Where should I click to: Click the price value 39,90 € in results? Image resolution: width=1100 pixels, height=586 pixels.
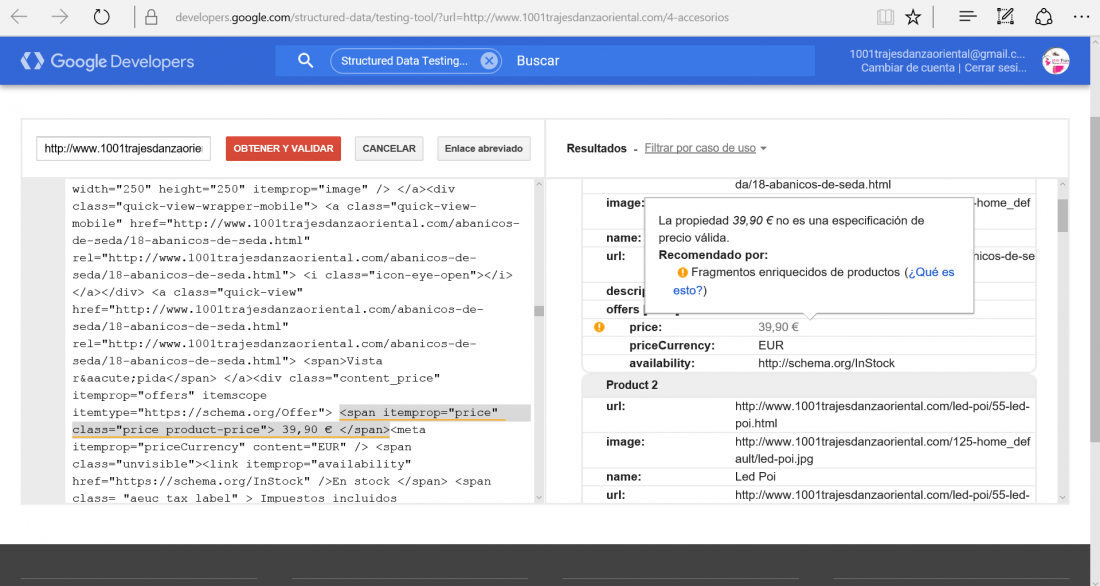point(778,327)
